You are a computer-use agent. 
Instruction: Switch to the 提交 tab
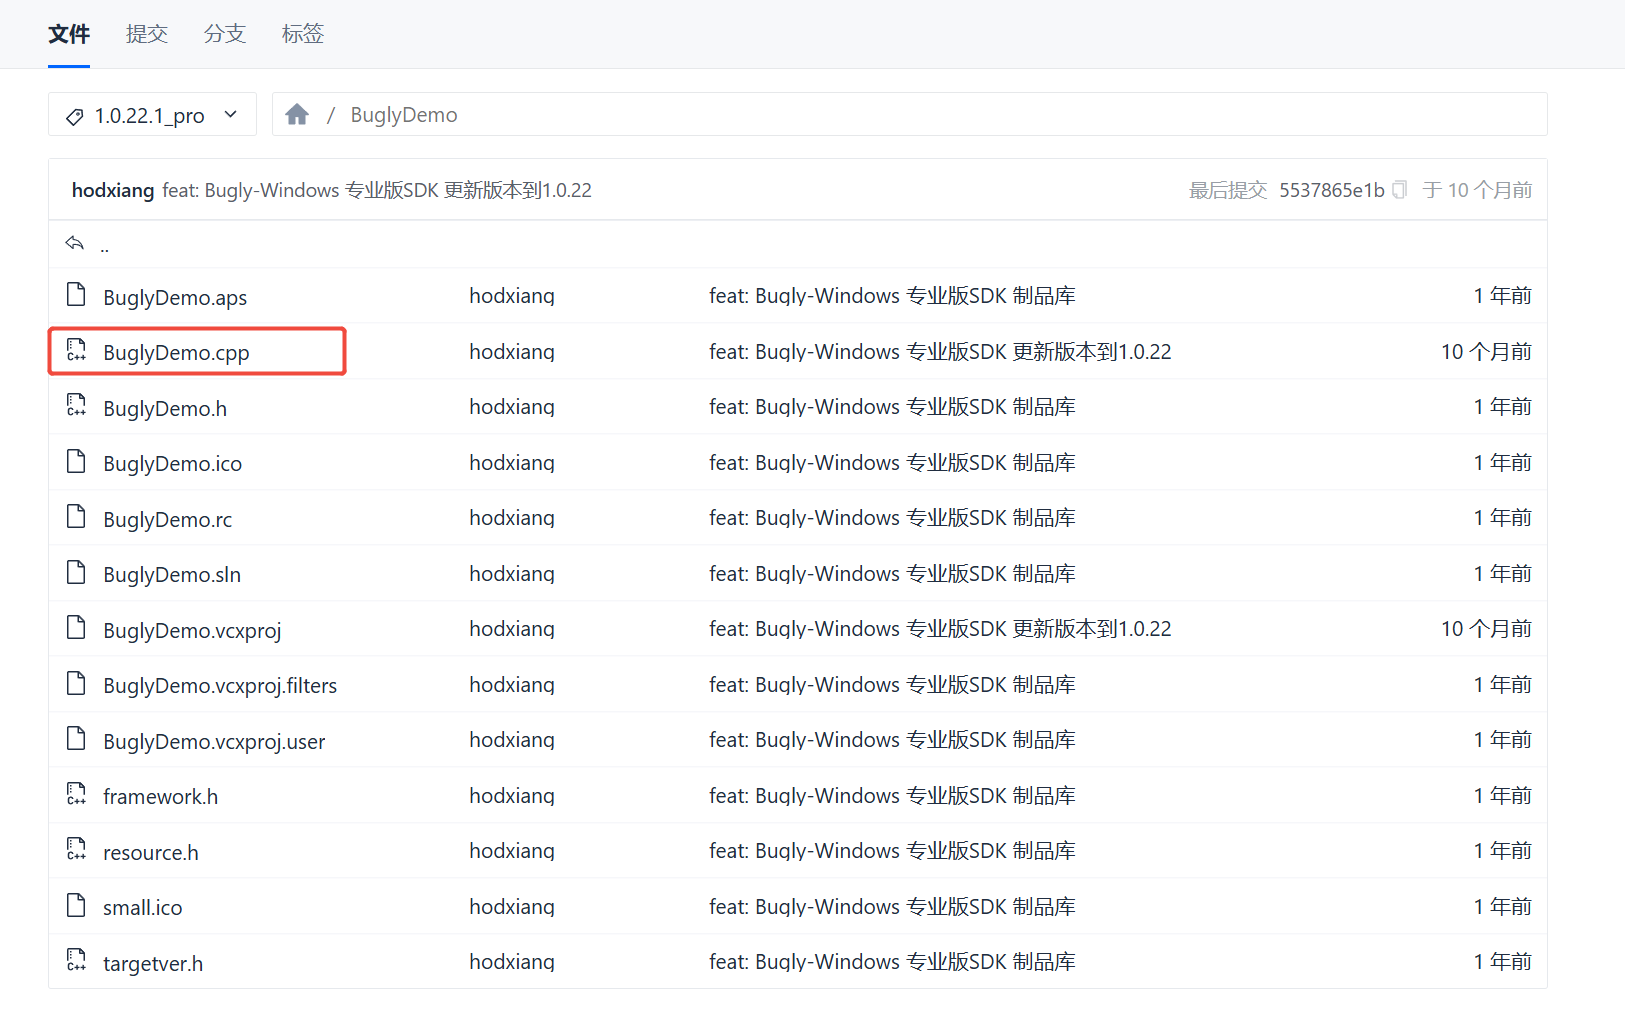146,34
